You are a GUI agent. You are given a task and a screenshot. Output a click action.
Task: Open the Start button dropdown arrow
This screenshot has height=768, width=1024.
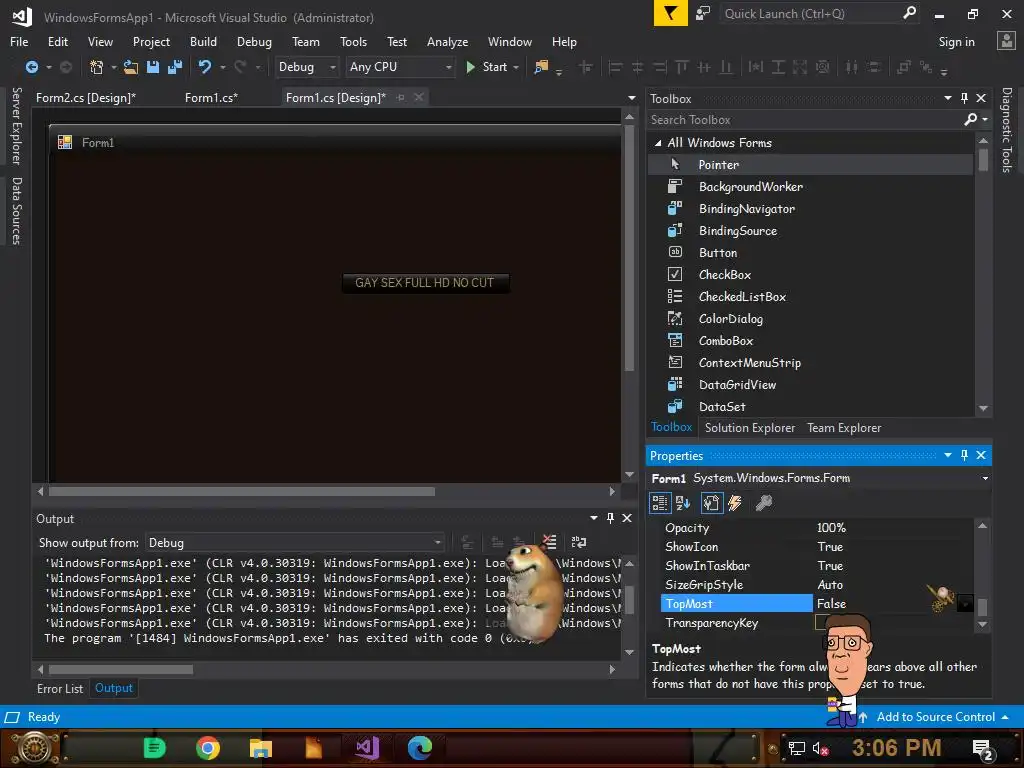point(516,67)
